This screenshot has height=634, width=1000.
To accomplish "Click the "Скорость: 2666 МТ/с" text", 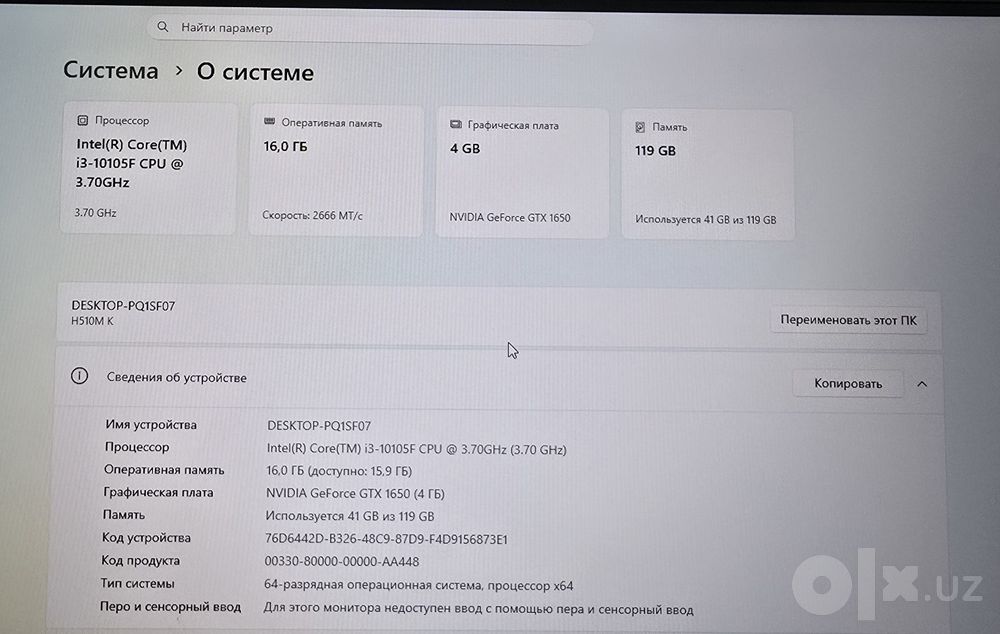I will pyautogui.click(x=312, y=216).
